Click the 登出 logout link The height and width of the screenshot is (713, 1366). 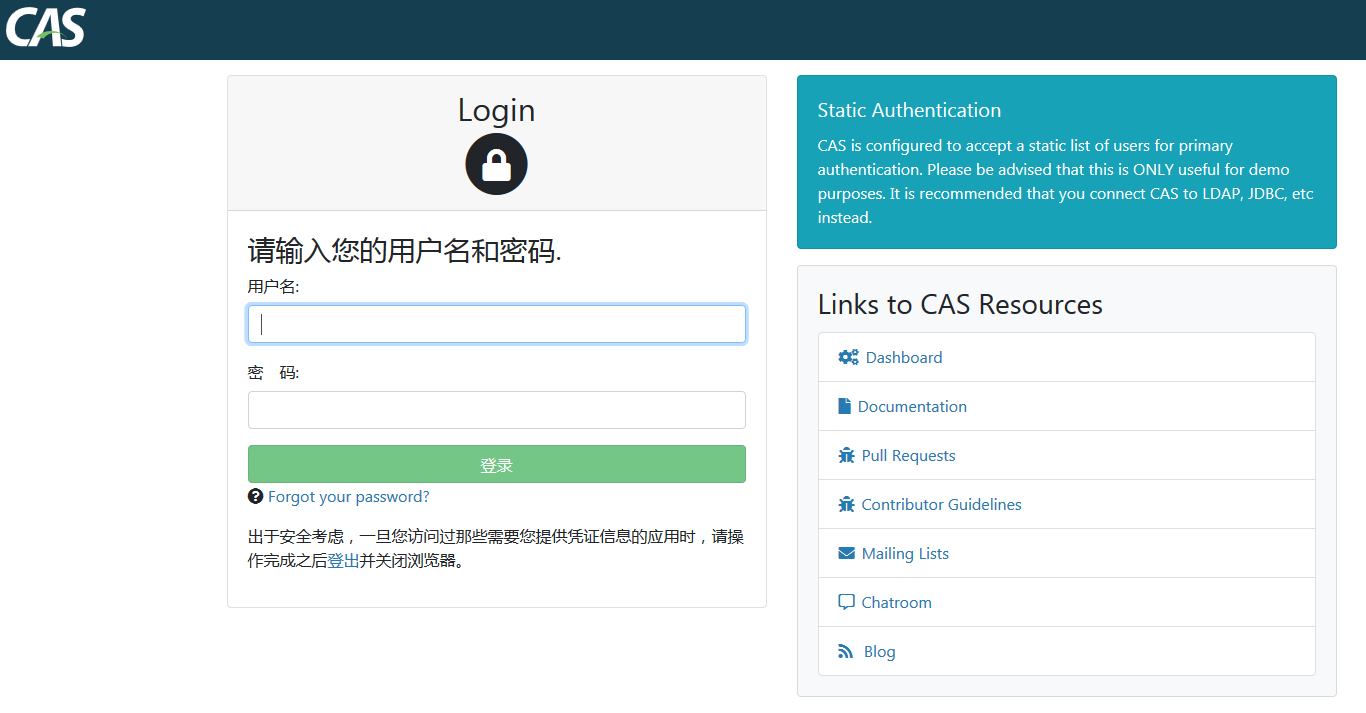click(343, 561)
